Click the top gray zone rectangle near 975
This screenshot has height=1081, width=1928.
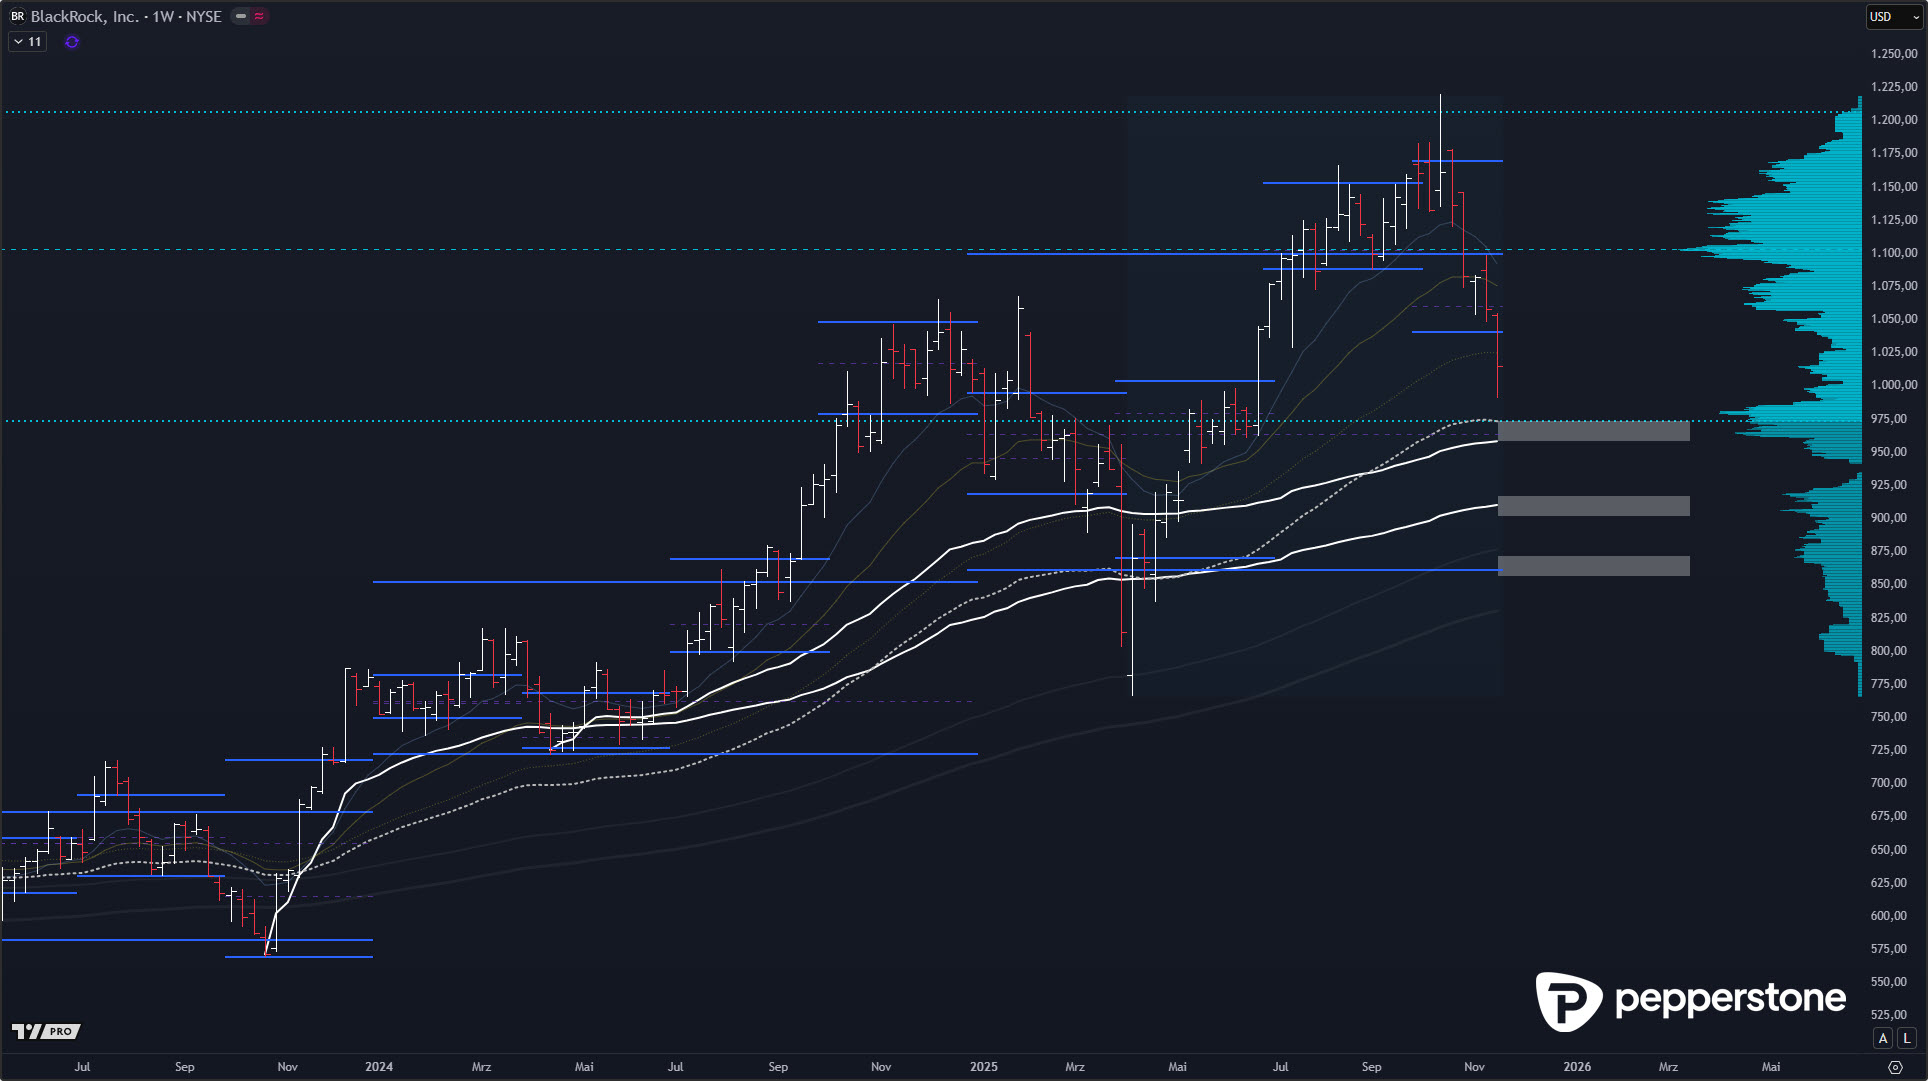coord(1593,431)
